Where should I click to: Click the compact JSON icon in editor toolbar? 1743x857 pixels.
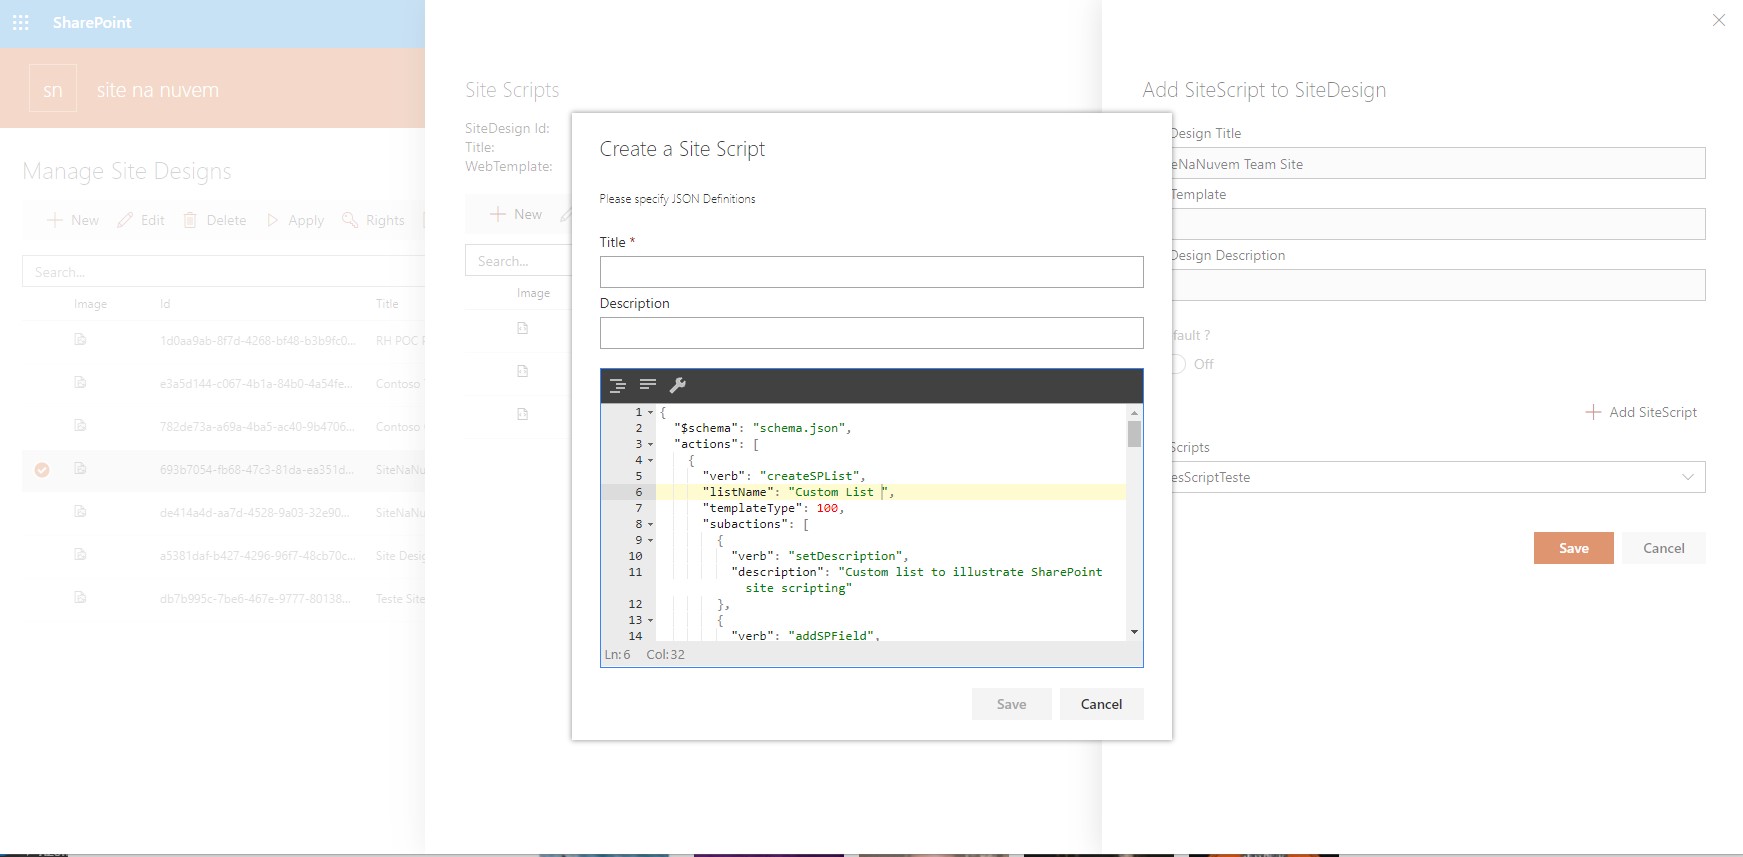click(648, 385)
